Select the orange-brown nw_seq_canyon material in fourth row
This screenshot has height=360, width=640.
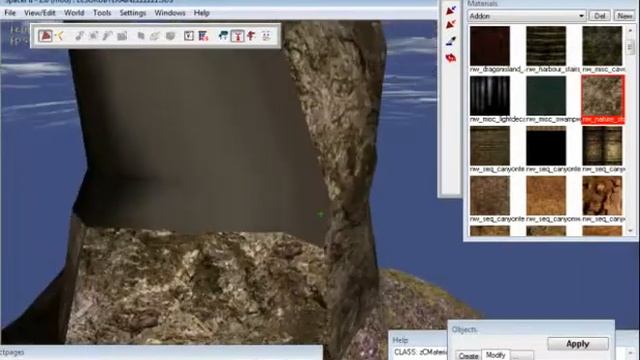546,196
